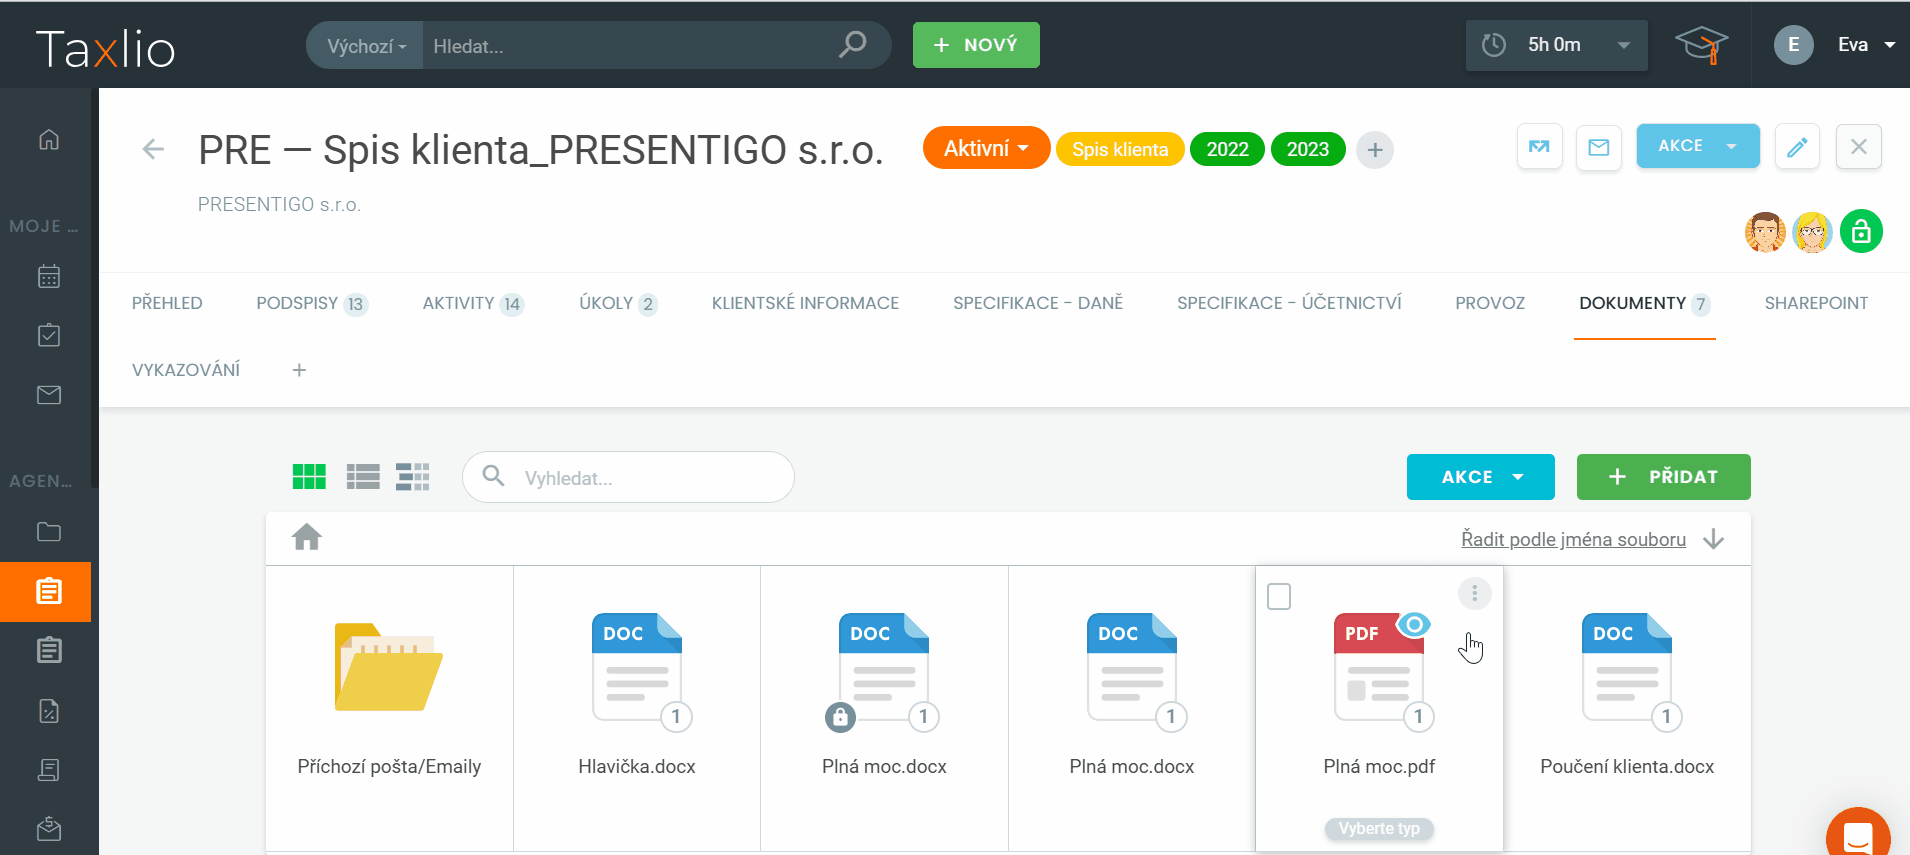Expand the Výchozí search scope dropdown

(366, 46)
